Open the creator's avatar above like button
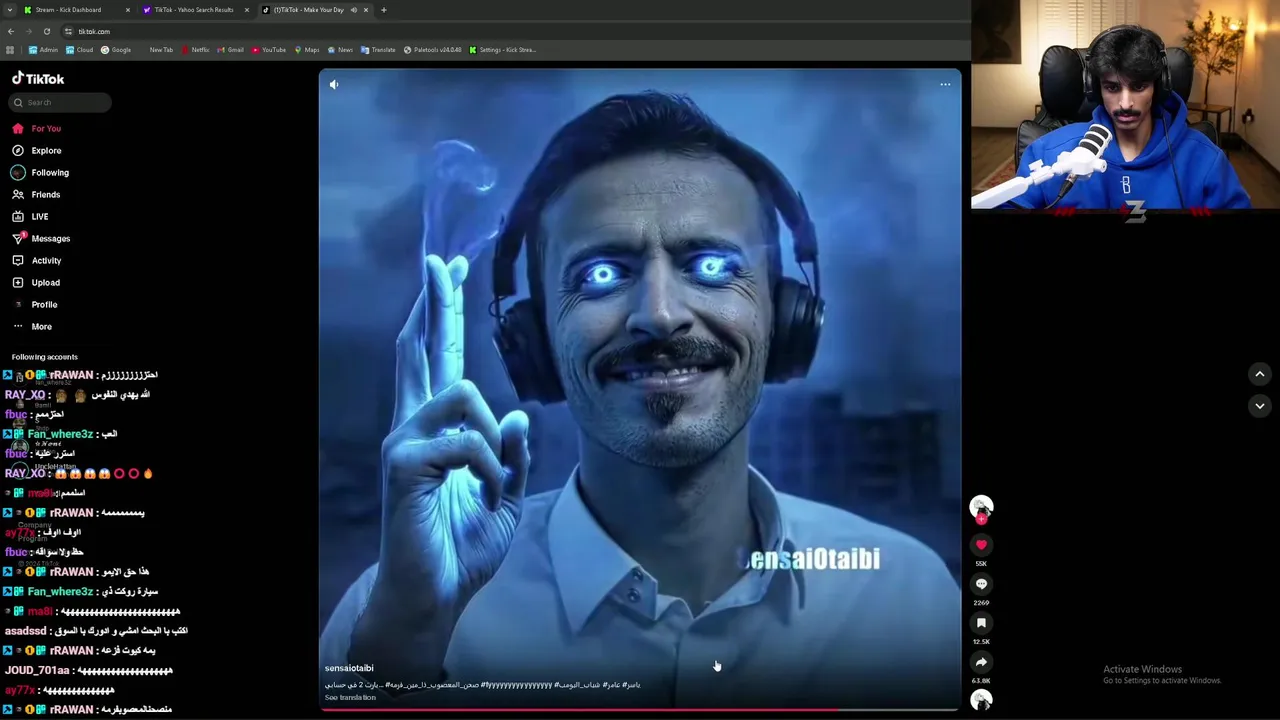Image resolution: width=1280 pixels, height=720 pixels. tap(981, 506)
